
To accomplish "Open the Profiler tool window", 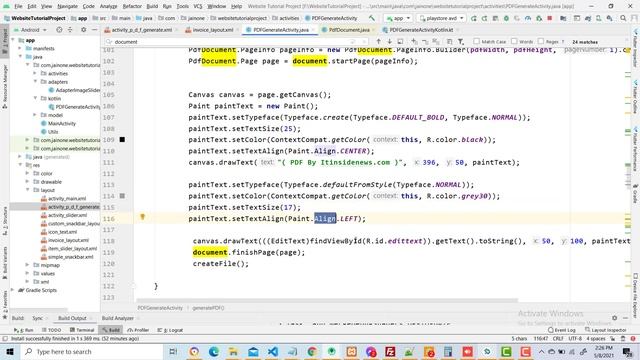I will [138, 330].
